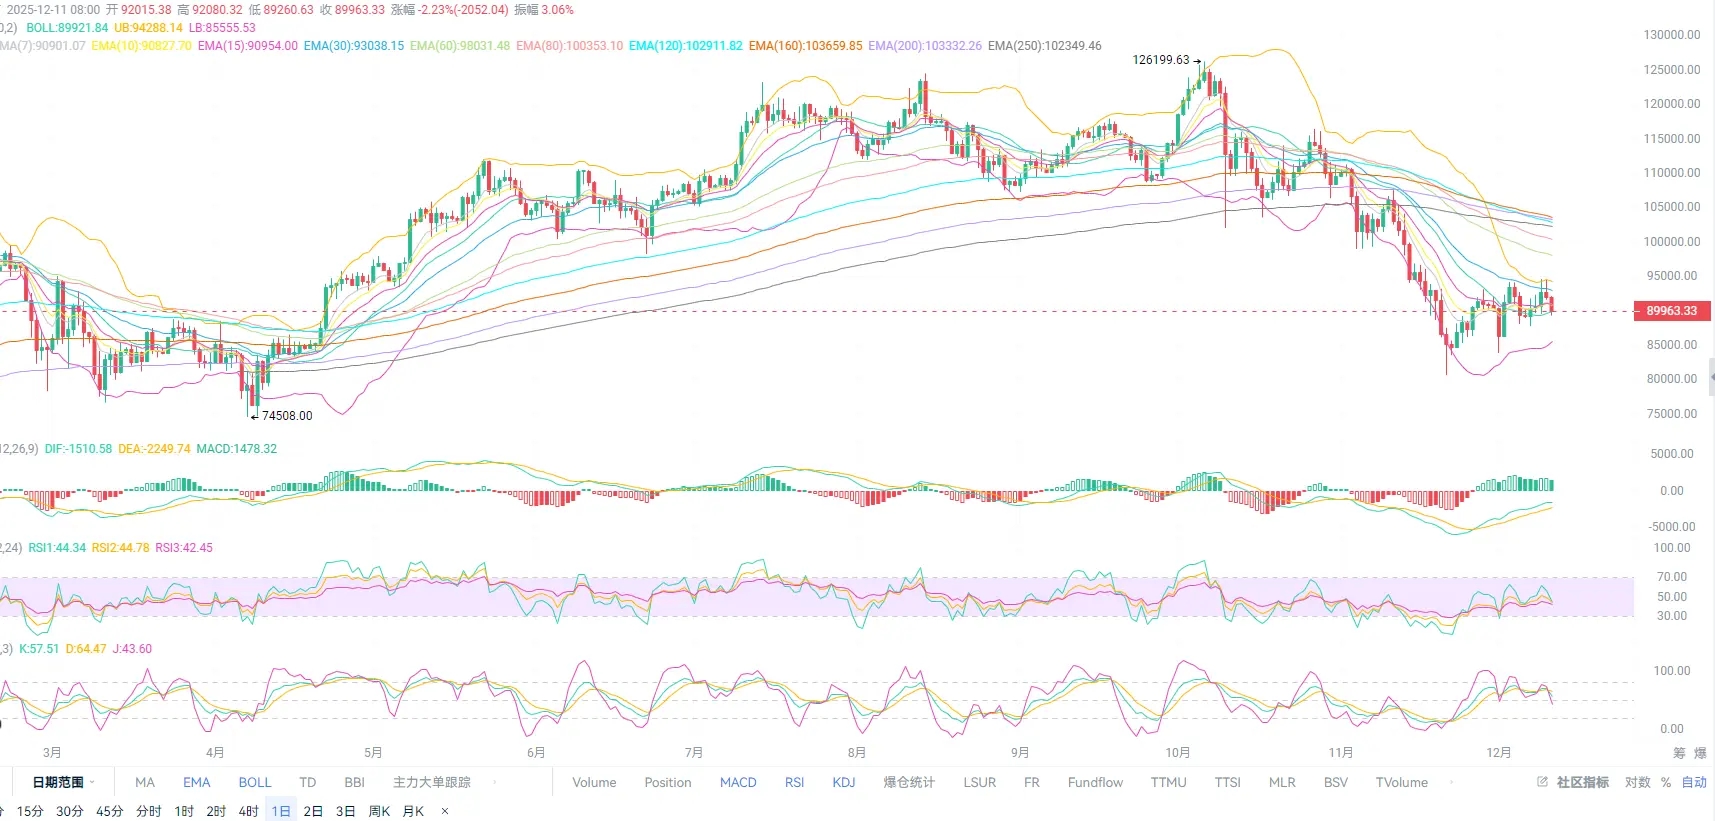Click the EMA(10):90827.70 legend entry
1715x821 pixels.
pos(141,46)
